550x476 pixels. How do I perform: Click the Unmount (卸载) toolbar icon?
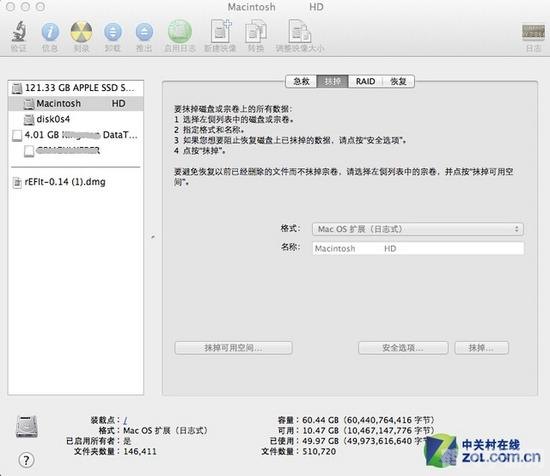pyautogui.click(x=113, y=32)
